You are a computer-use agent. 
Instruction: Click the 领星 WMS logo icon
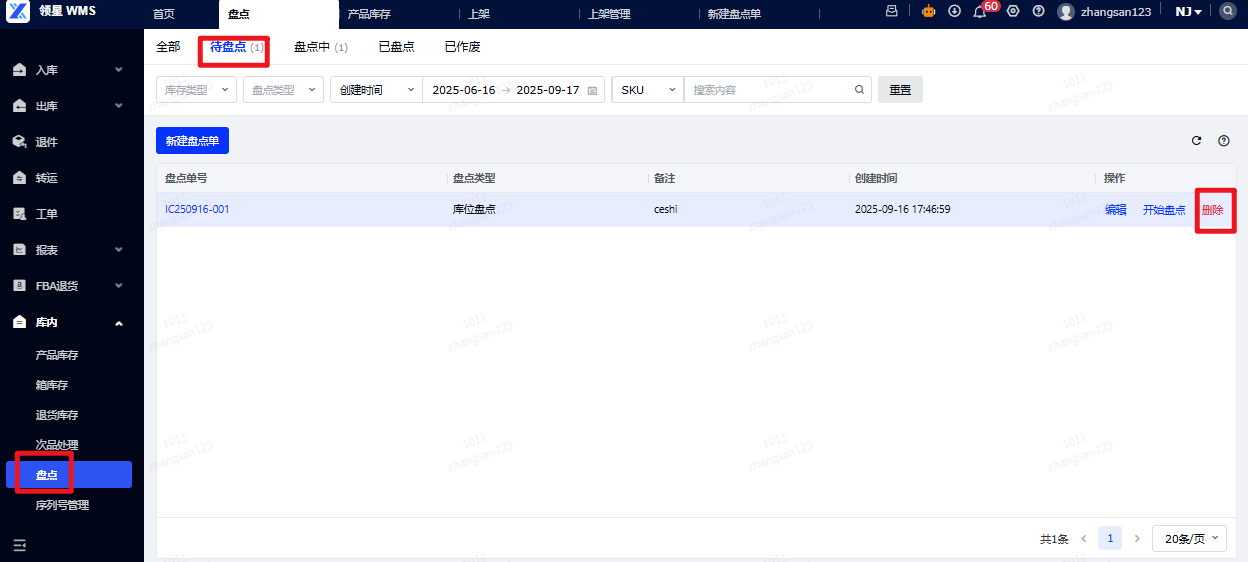pyautogui.click(x=18, y=12)
